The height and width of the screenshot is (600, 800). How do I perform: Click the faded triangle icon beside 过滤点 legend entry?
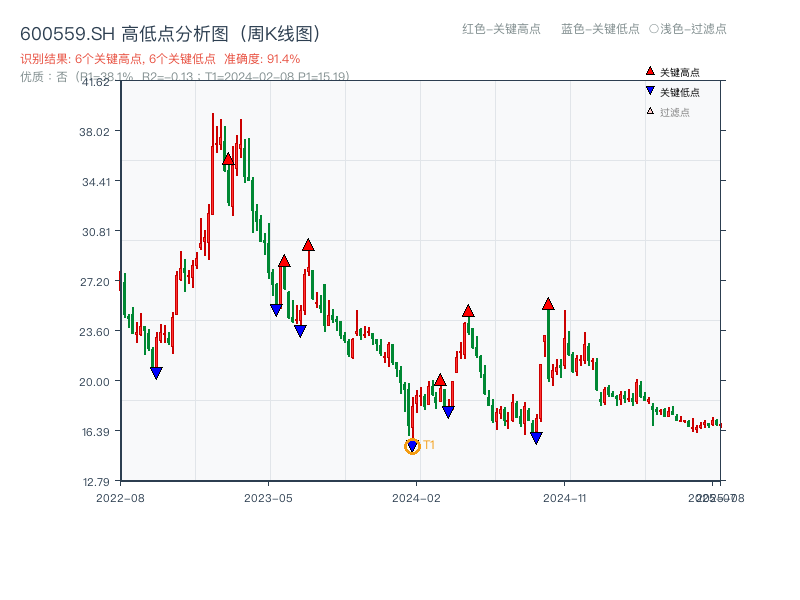tap(650, 111)
